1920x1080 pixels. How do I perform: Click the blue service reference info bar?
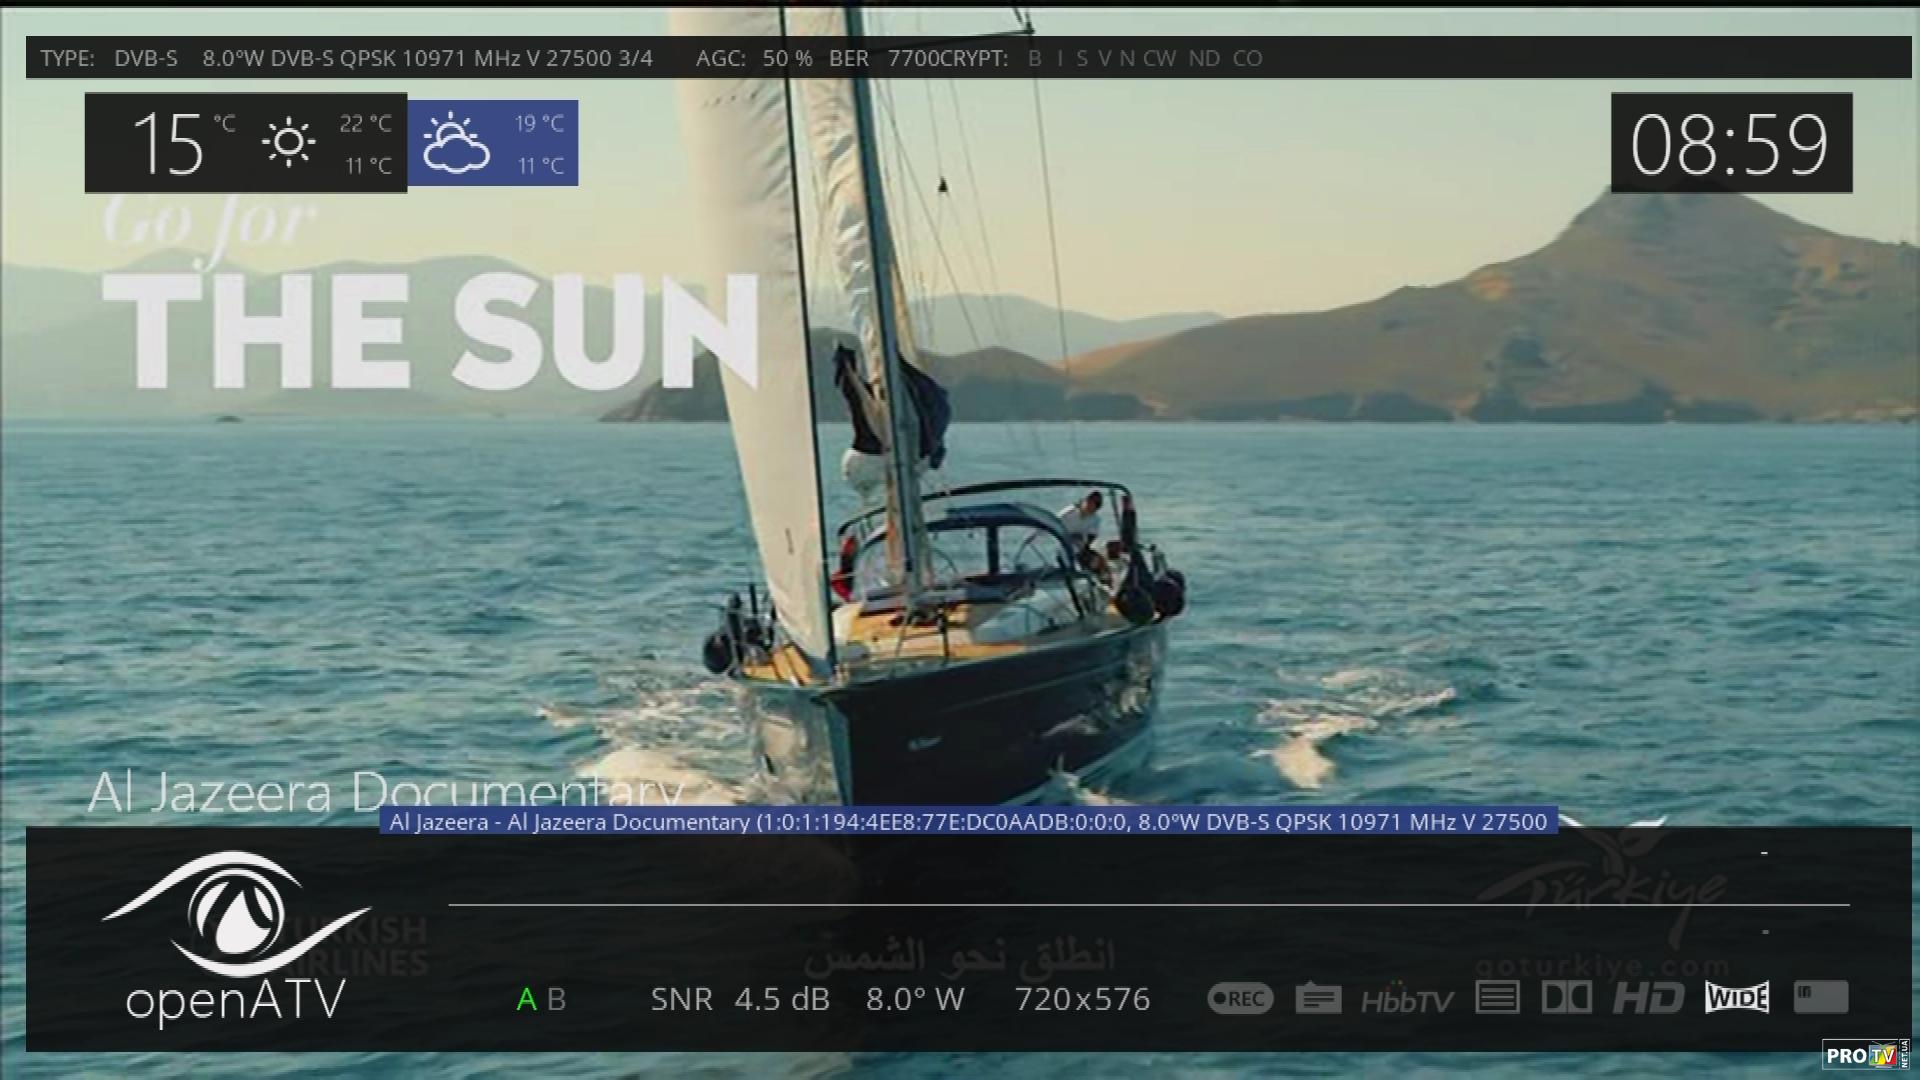967,821
